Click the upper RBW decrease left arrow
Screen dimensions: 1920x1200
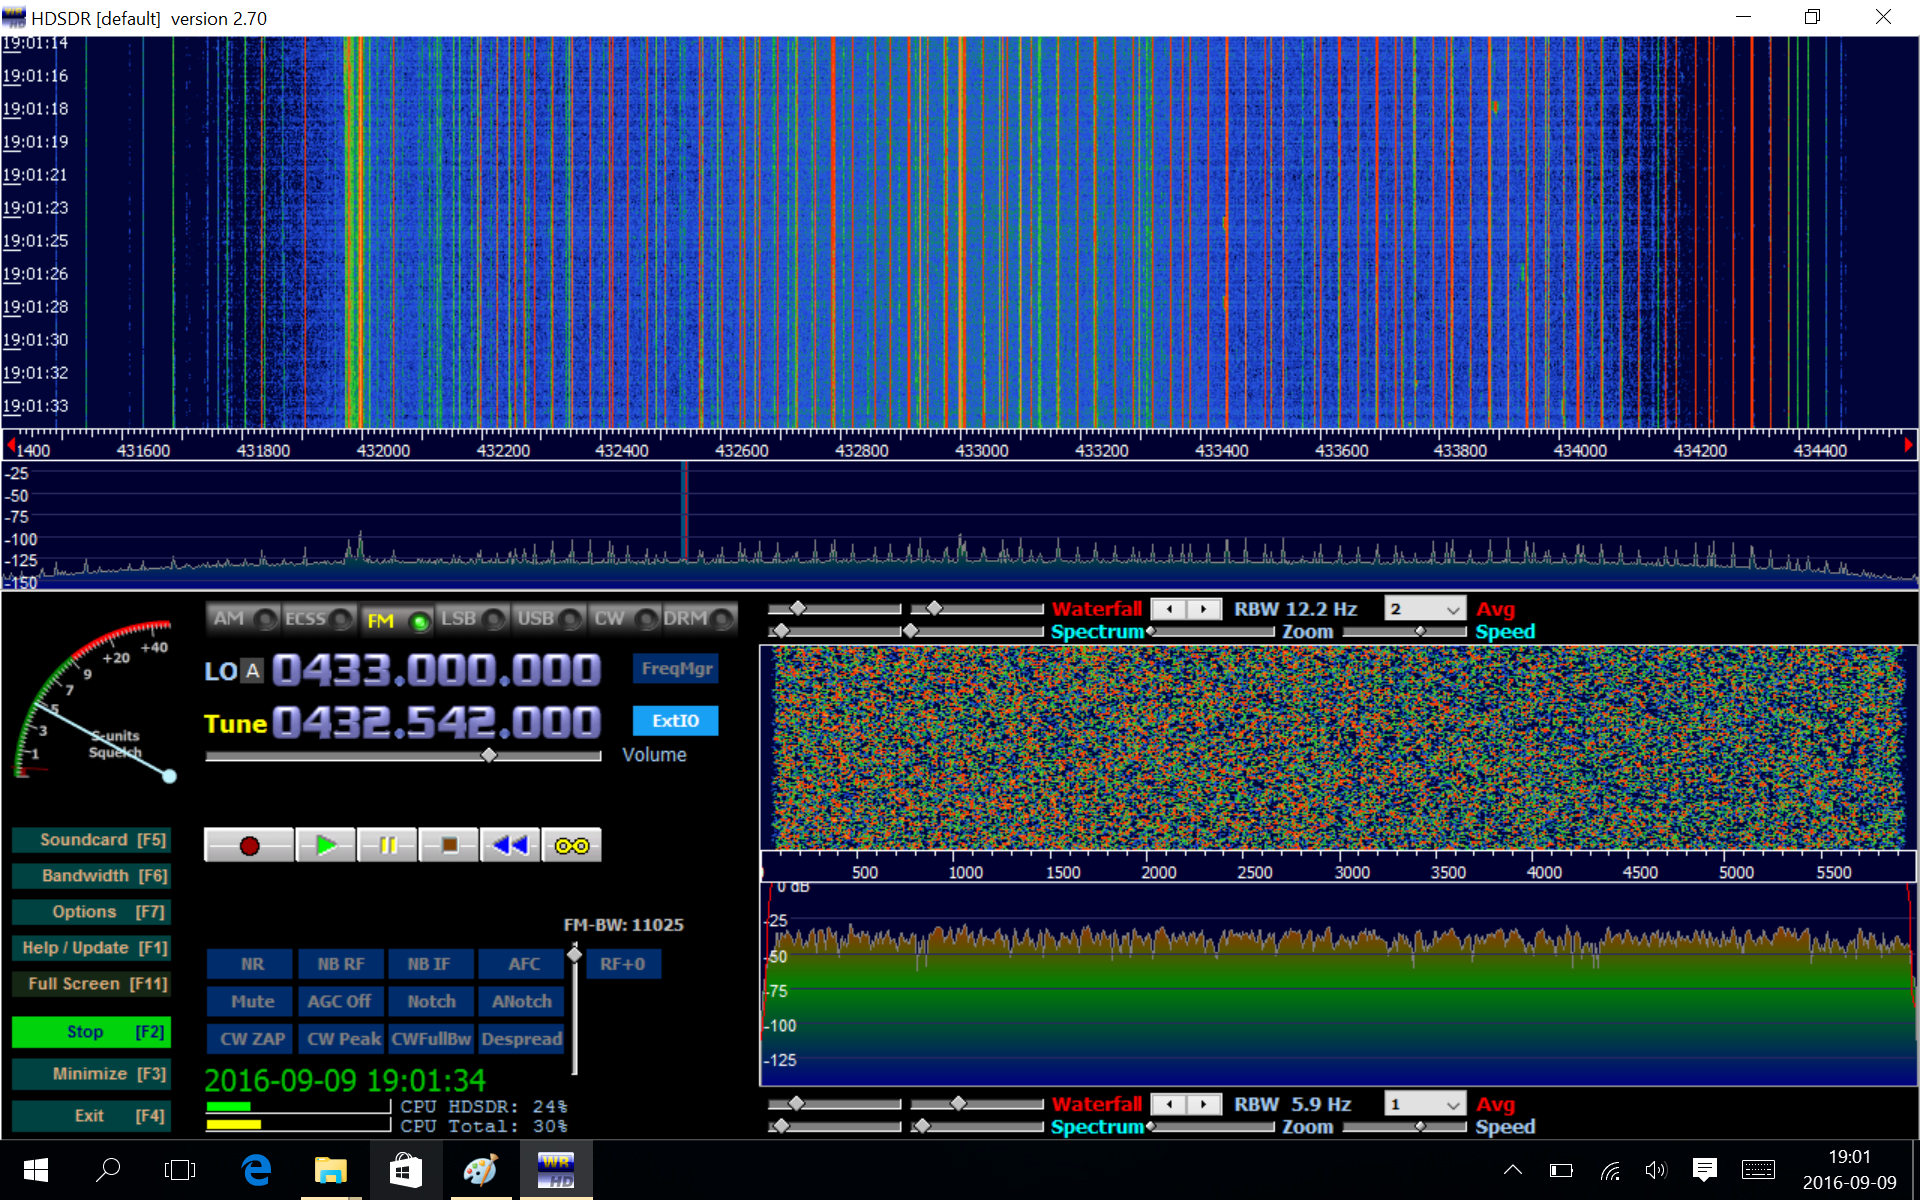coord(1169,609)
